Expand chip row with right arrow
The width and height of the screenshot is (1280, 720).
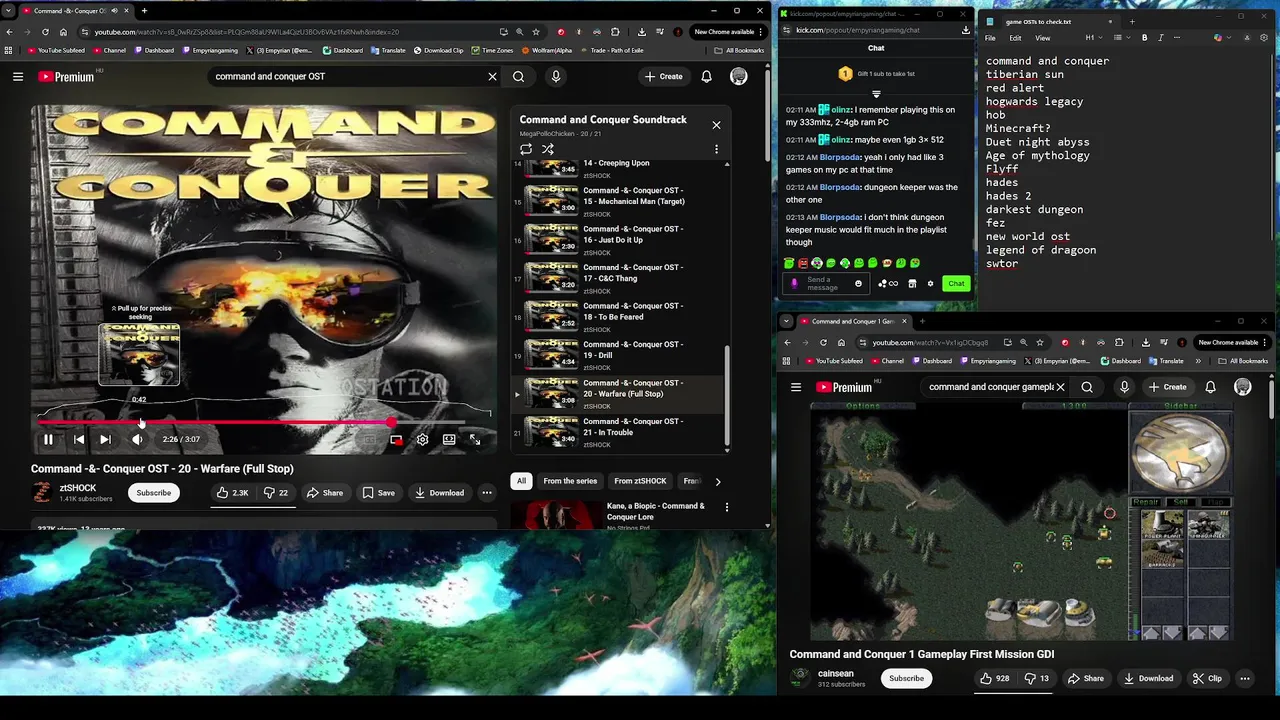[717, 481]
